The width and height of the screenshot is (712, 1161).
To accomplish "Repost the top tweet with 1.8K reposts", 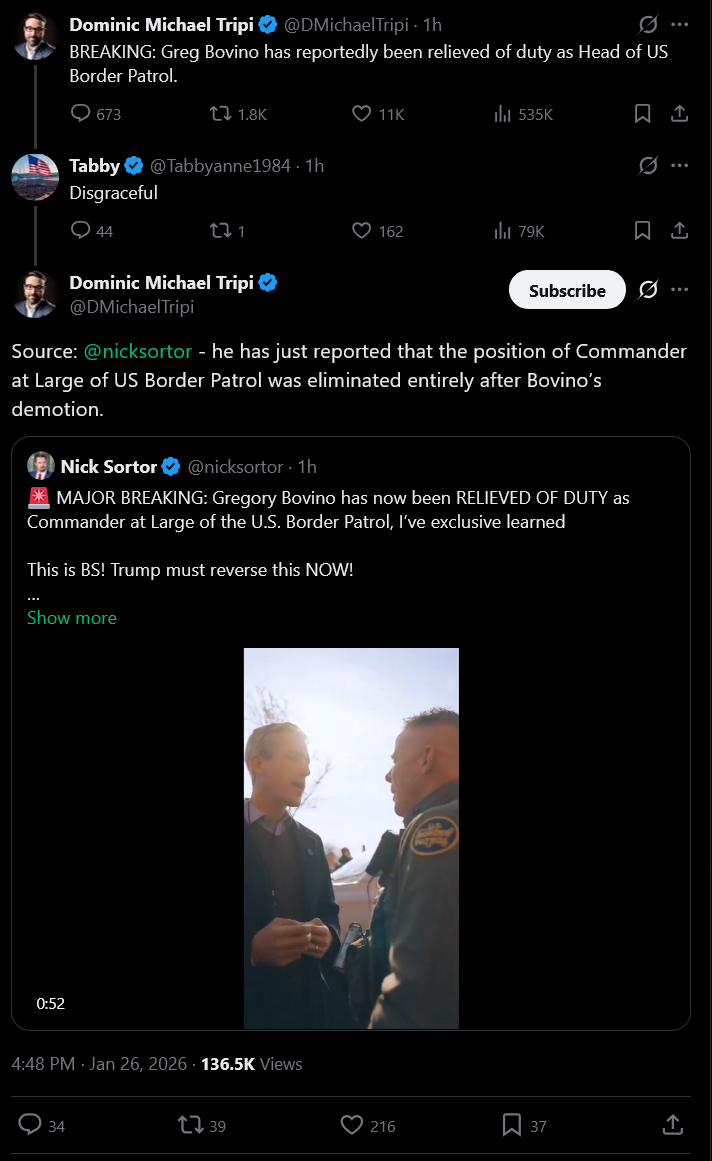I will point(221,114).
